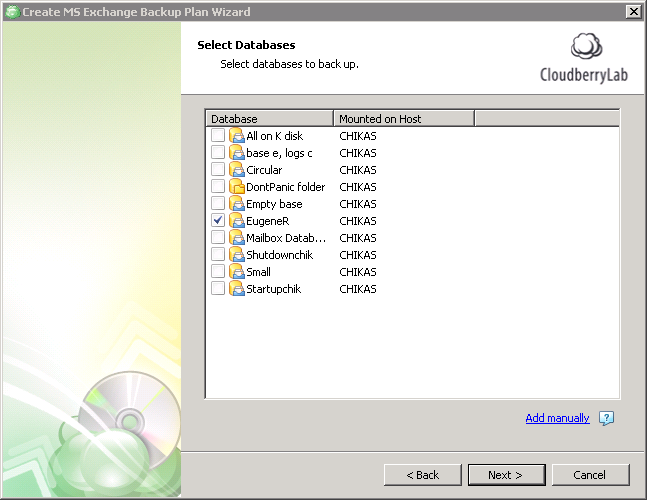Select the Small database name
The image size is (647, 500).
pos(259,272)
